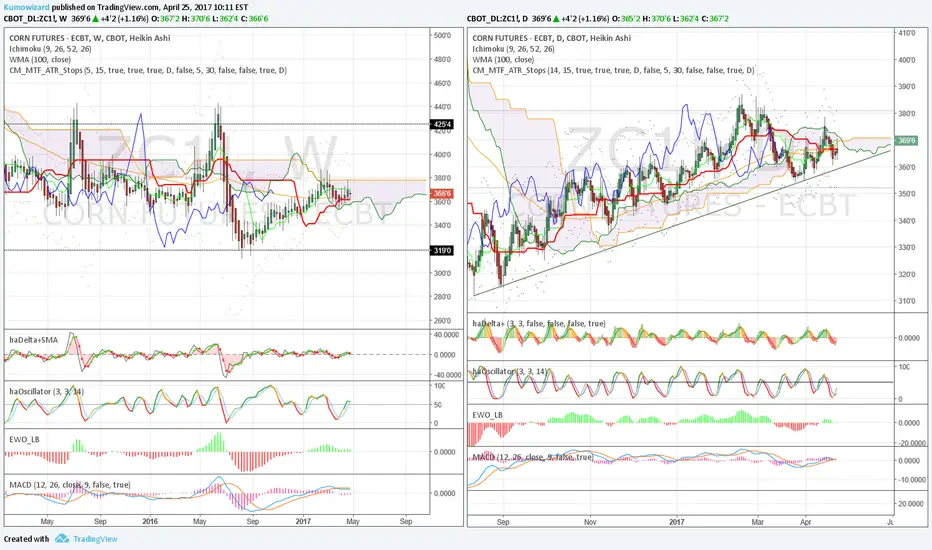The width and height of the screenshot is (932, 550).
Task: Click 2017 on the weekly chart time axis
Action: coord(303,521)
